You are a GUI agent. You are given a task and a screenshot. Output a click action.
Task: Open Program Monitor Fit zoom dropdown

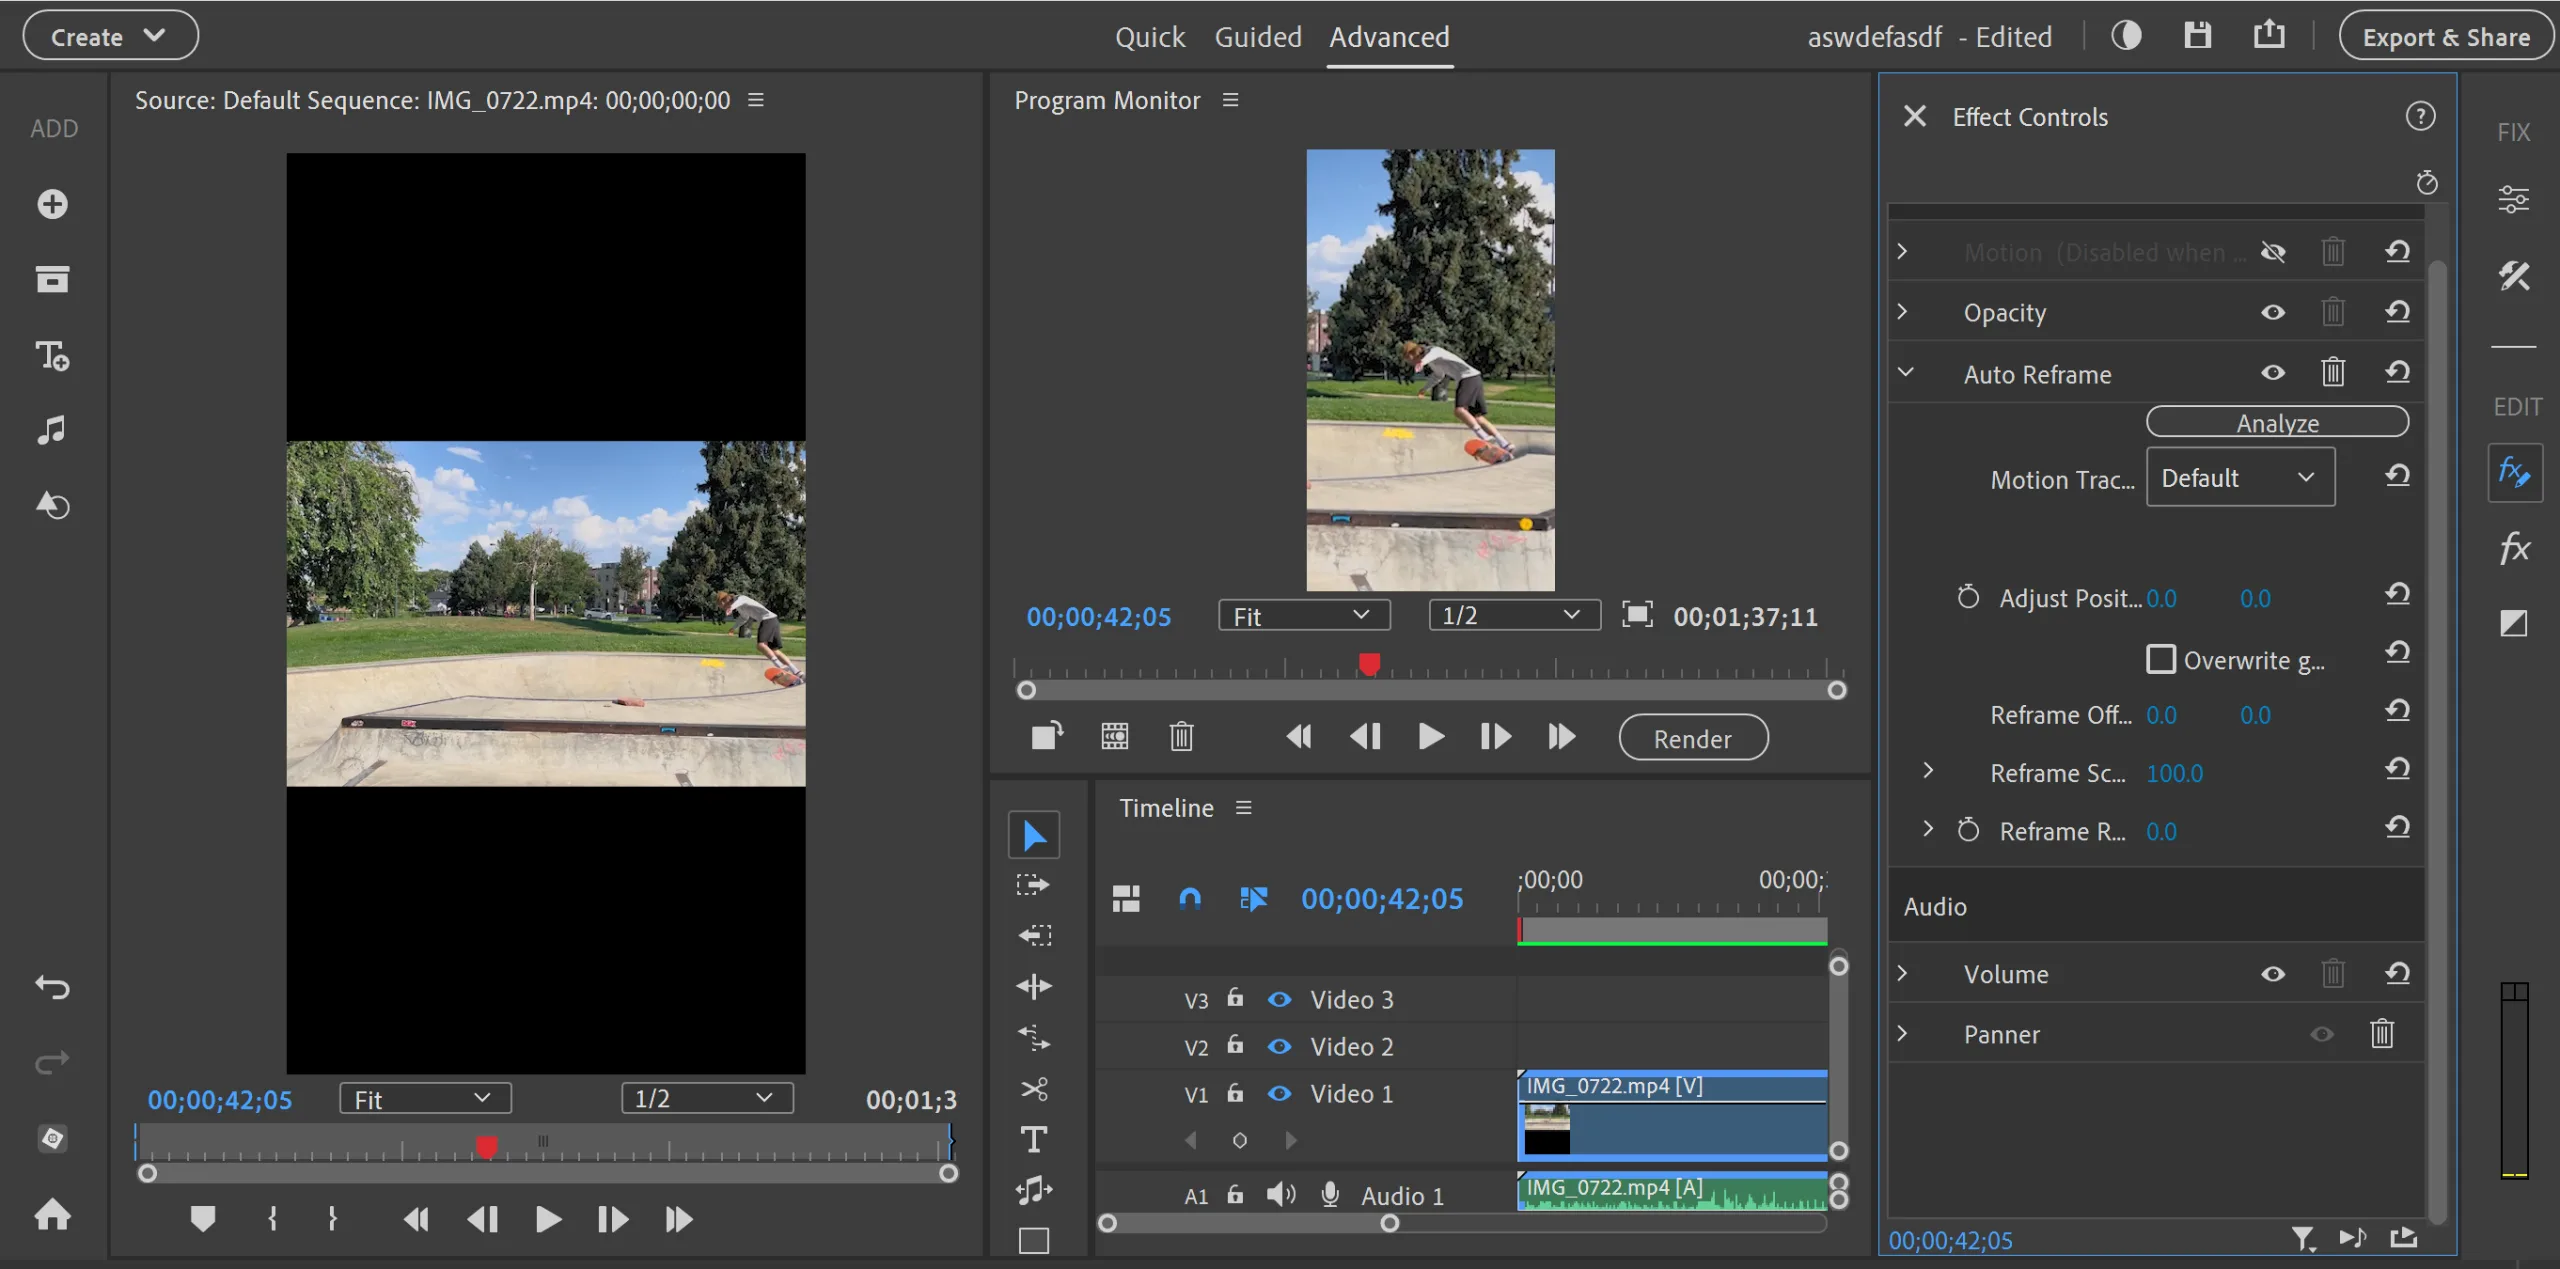[x=1303, y=616]
